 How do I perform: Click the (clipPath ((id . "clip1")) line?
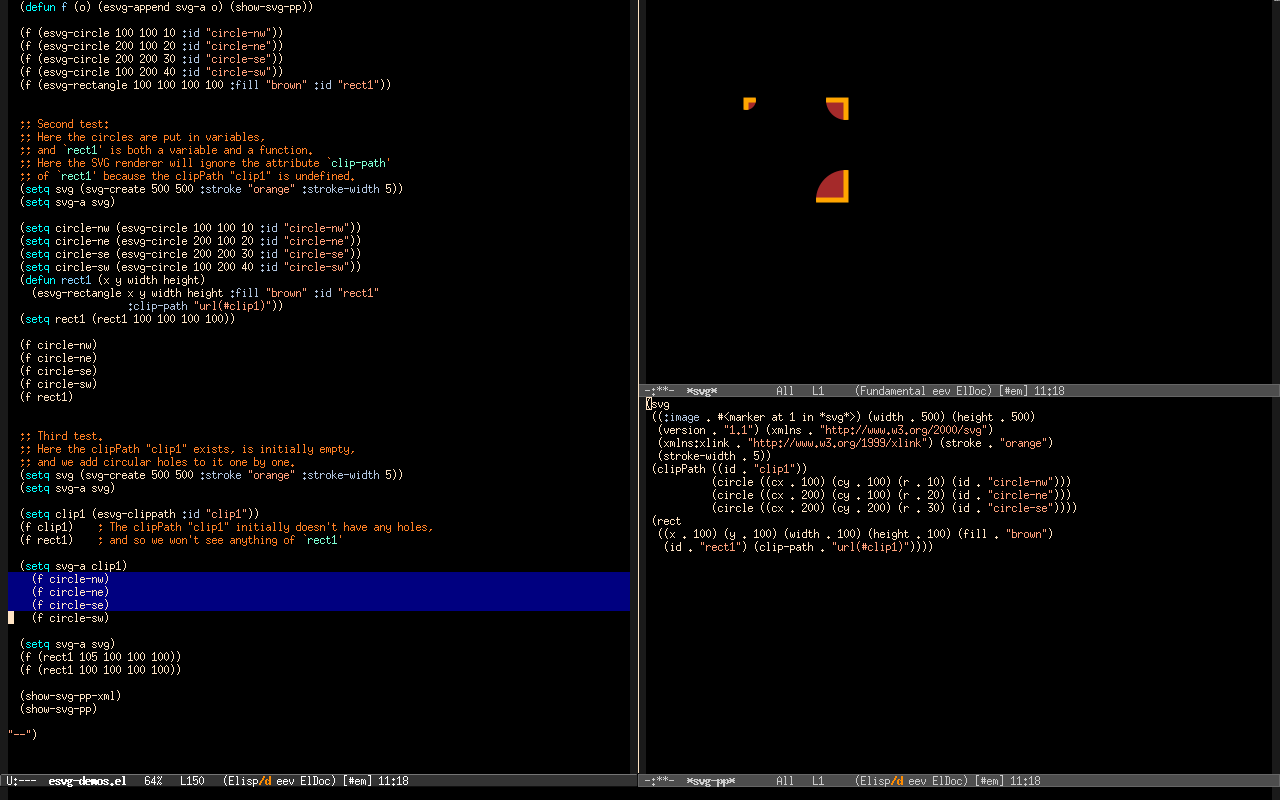pyautogui.click(x=729, y=469)
